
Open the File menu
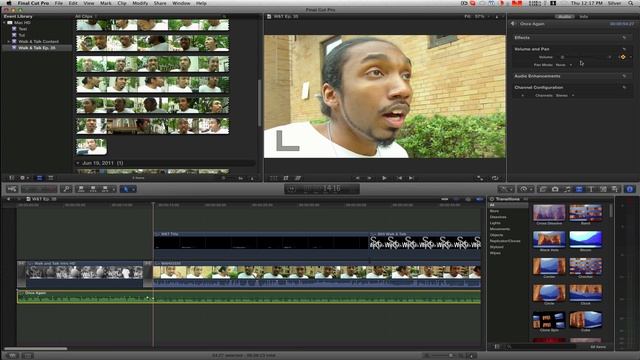59,3
